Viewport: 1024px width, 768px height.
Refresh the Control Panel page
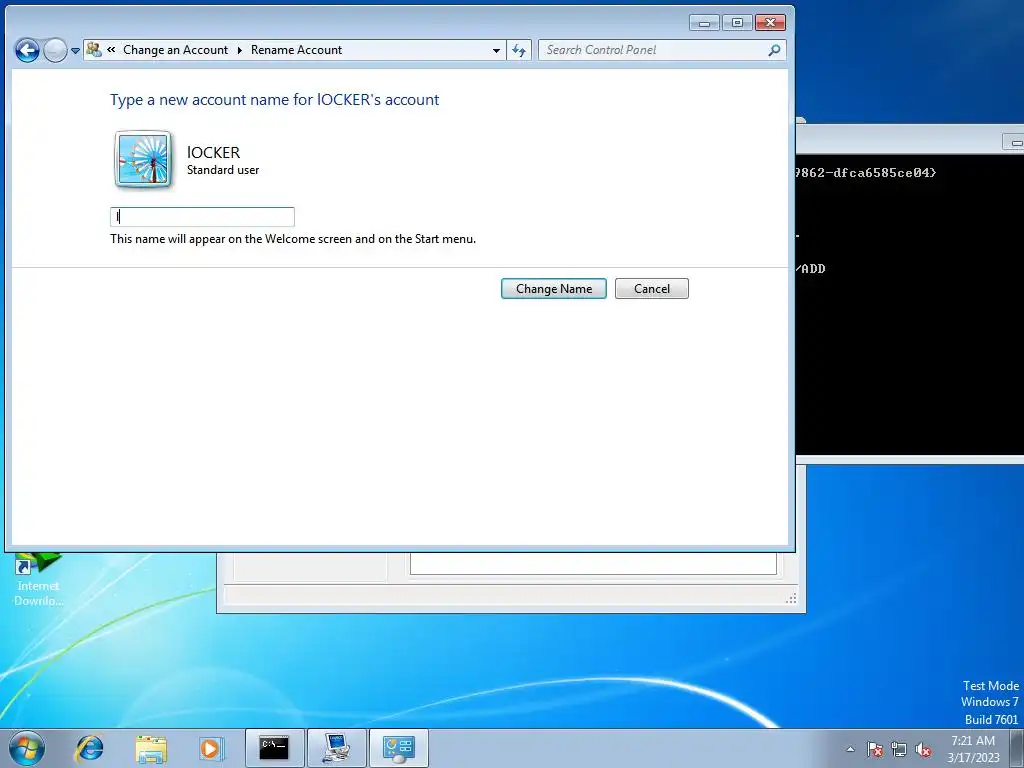pyautogui.click(x=519, y=50)
